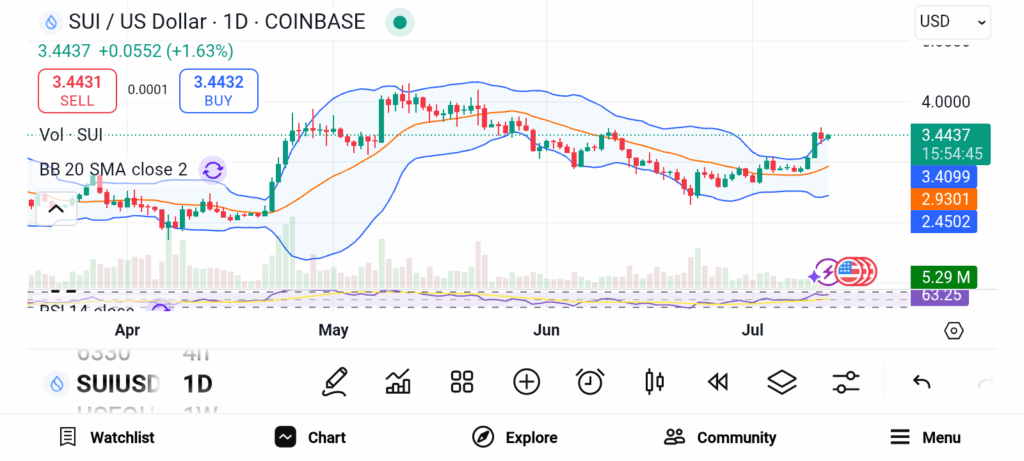The image size is (1024, 461).
Task: Change the 1D timeframe selector
Action: point(198,384)
